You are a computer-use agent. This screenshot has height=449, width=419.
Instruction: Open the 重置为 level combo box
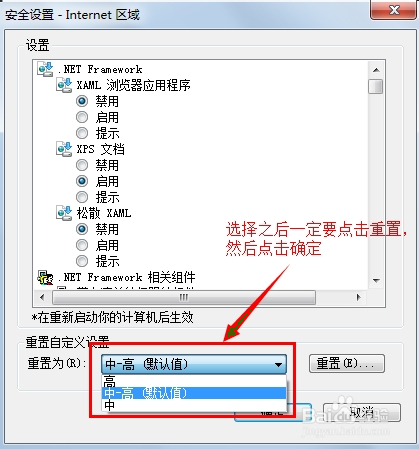click(194, 364)
